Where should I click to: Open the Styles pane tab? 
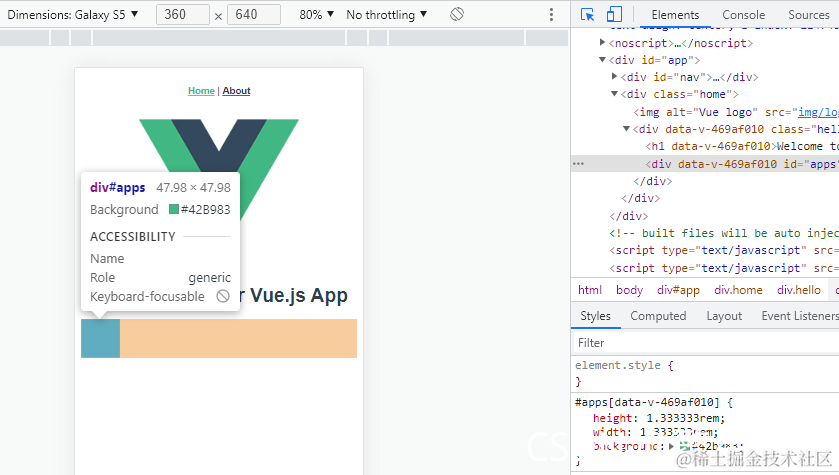(x=595, y=316)
